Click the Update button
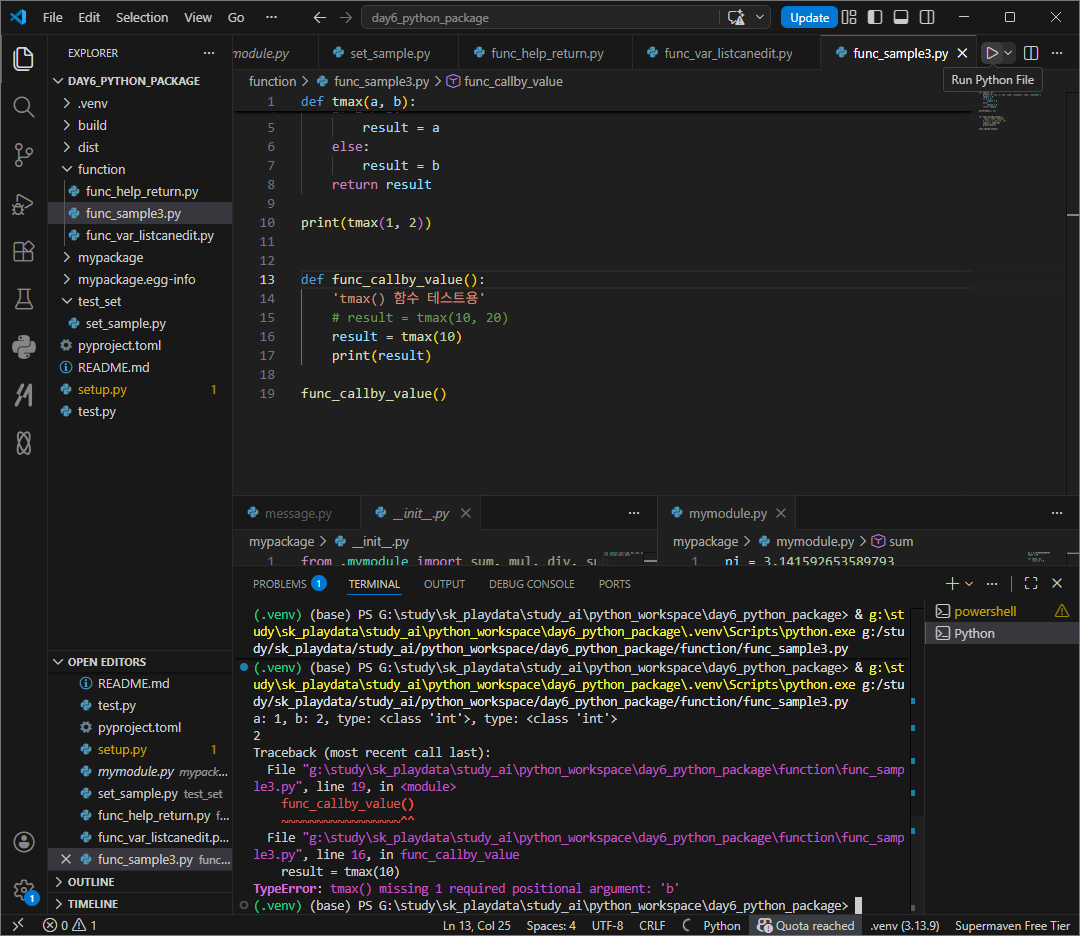The image size is (1080, 936). pyautogui.click(x=809, y=17)
